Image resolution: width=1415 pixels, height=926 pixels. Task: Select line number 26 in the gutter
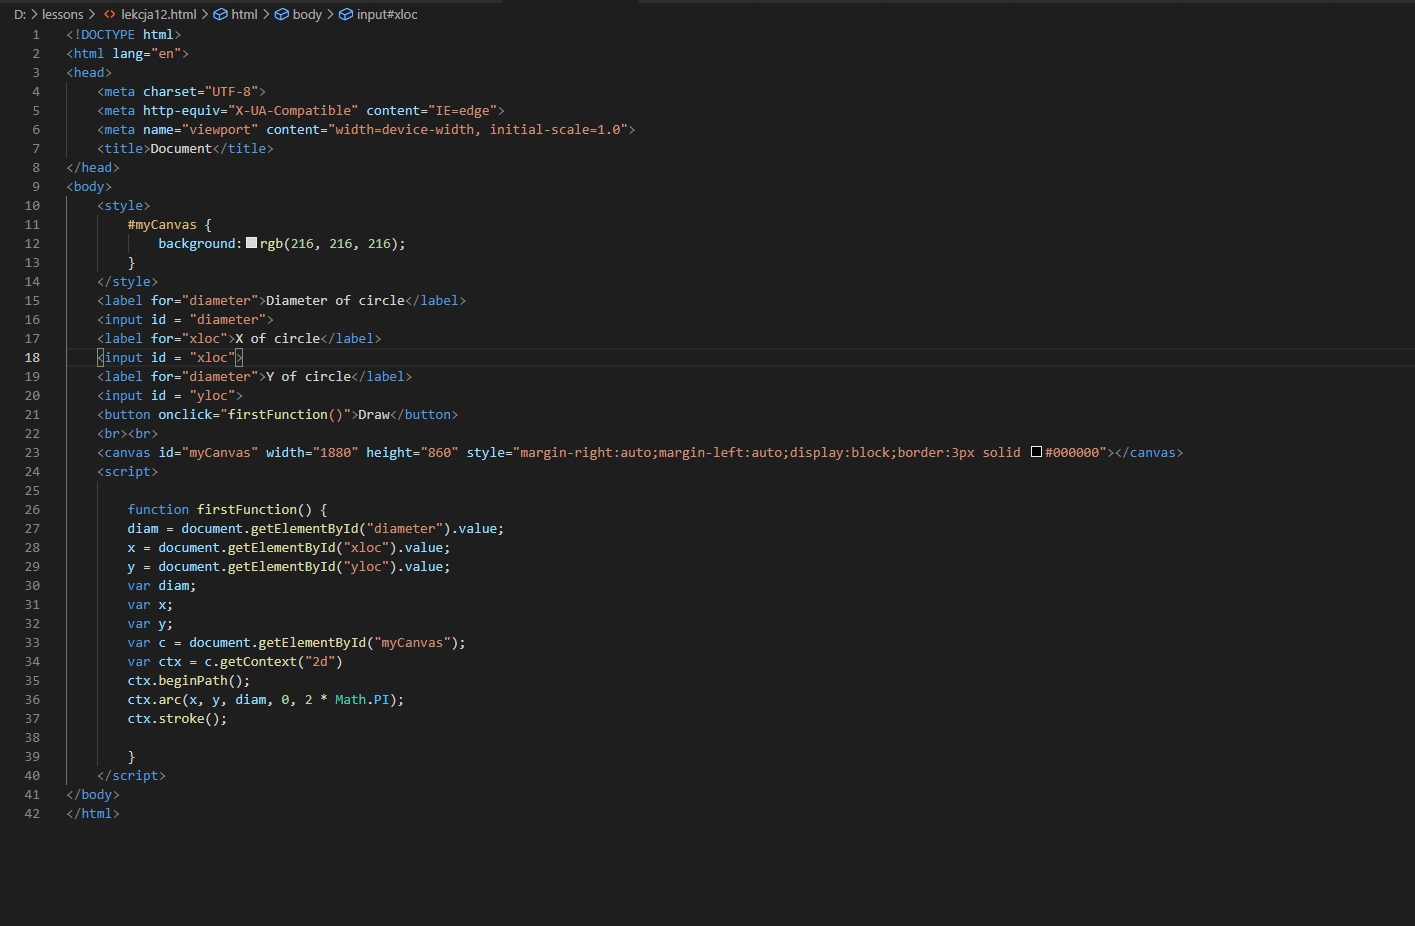(x=32, y=510)
